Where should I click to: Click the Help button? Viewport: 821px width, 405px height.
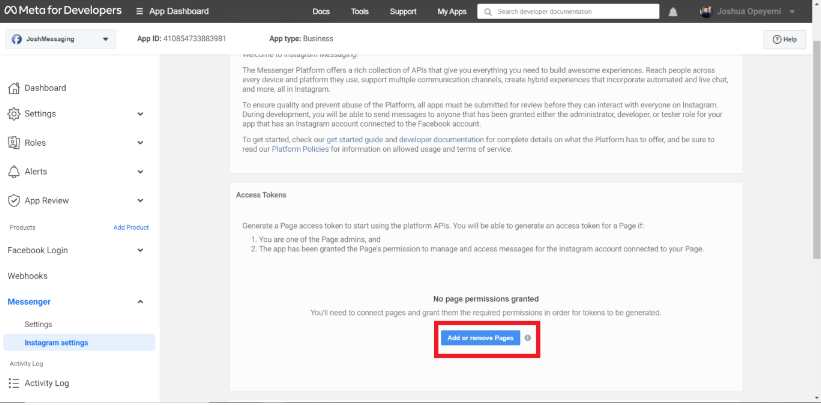pyautogui.click(x=784, y=39)
